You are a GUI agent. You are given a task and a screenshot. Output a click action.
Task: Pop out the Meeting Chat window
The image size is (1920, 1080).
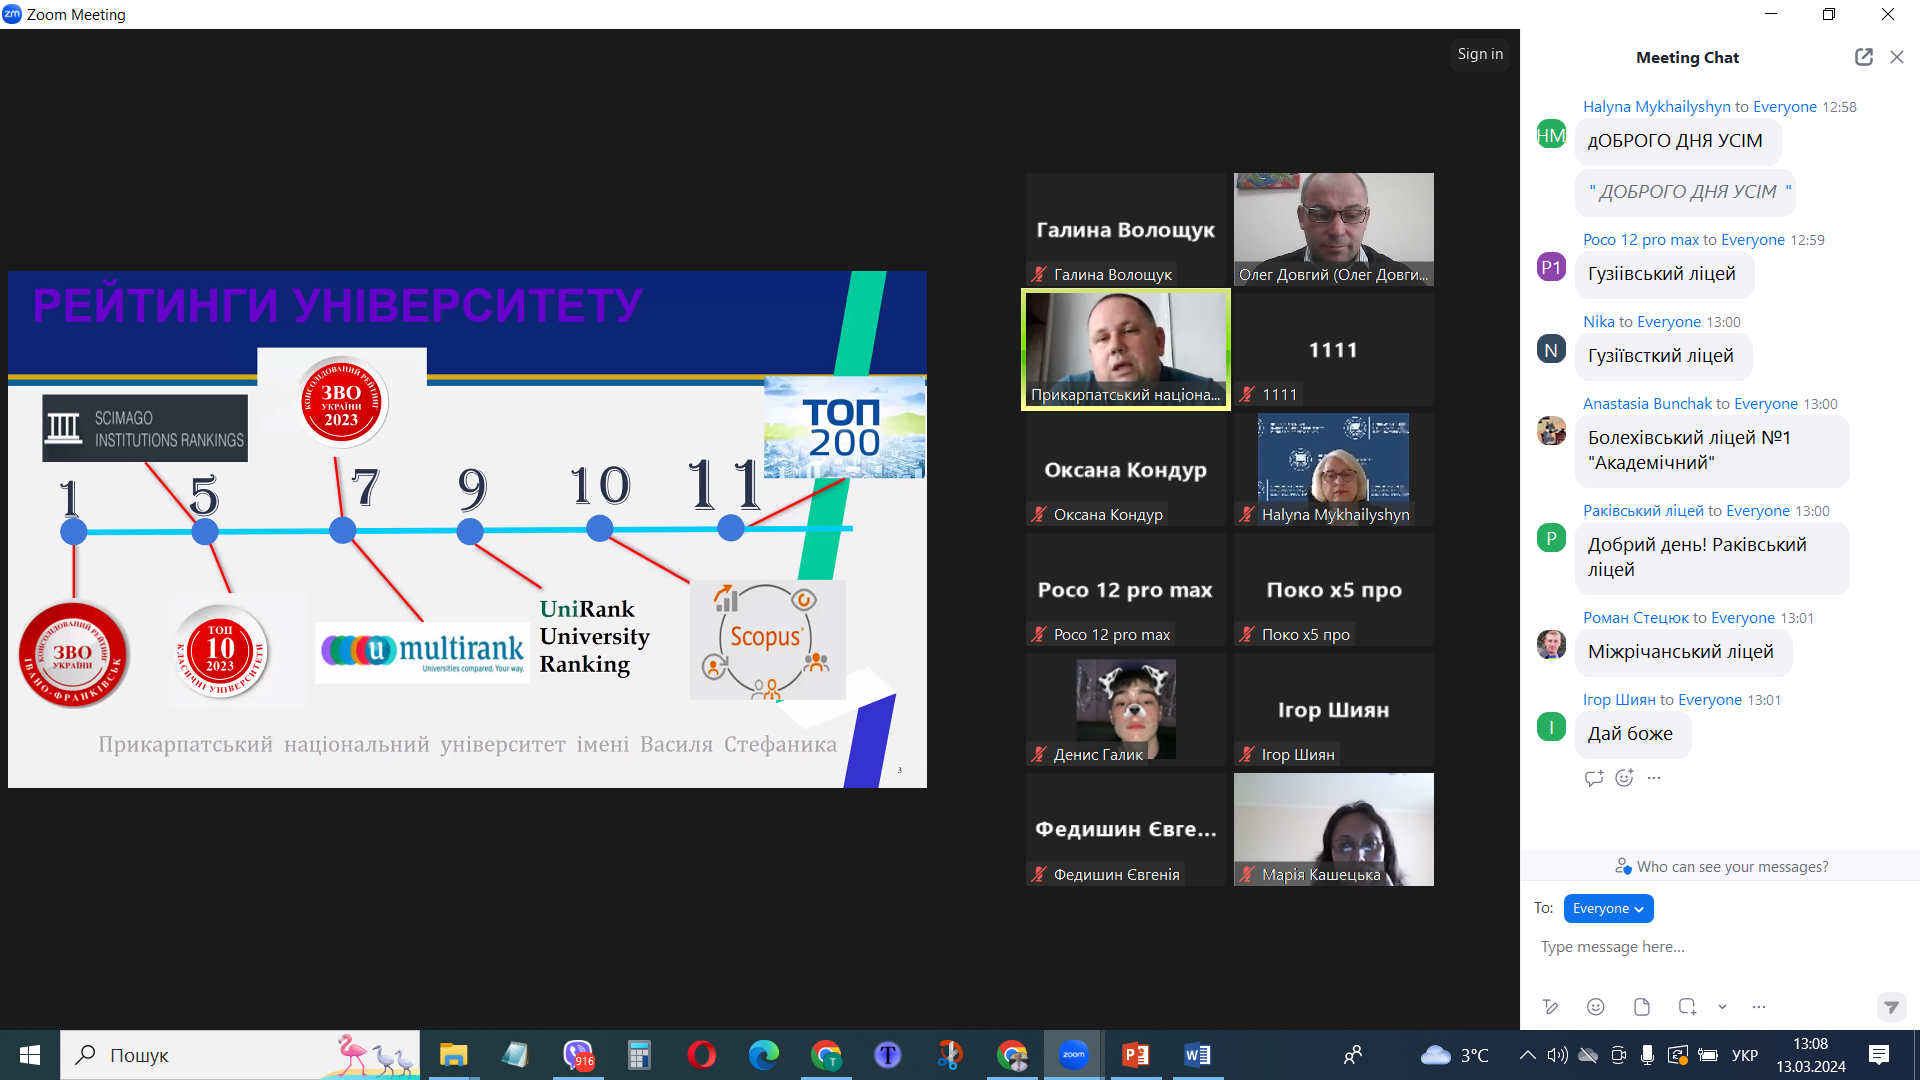coord(1863,57)
